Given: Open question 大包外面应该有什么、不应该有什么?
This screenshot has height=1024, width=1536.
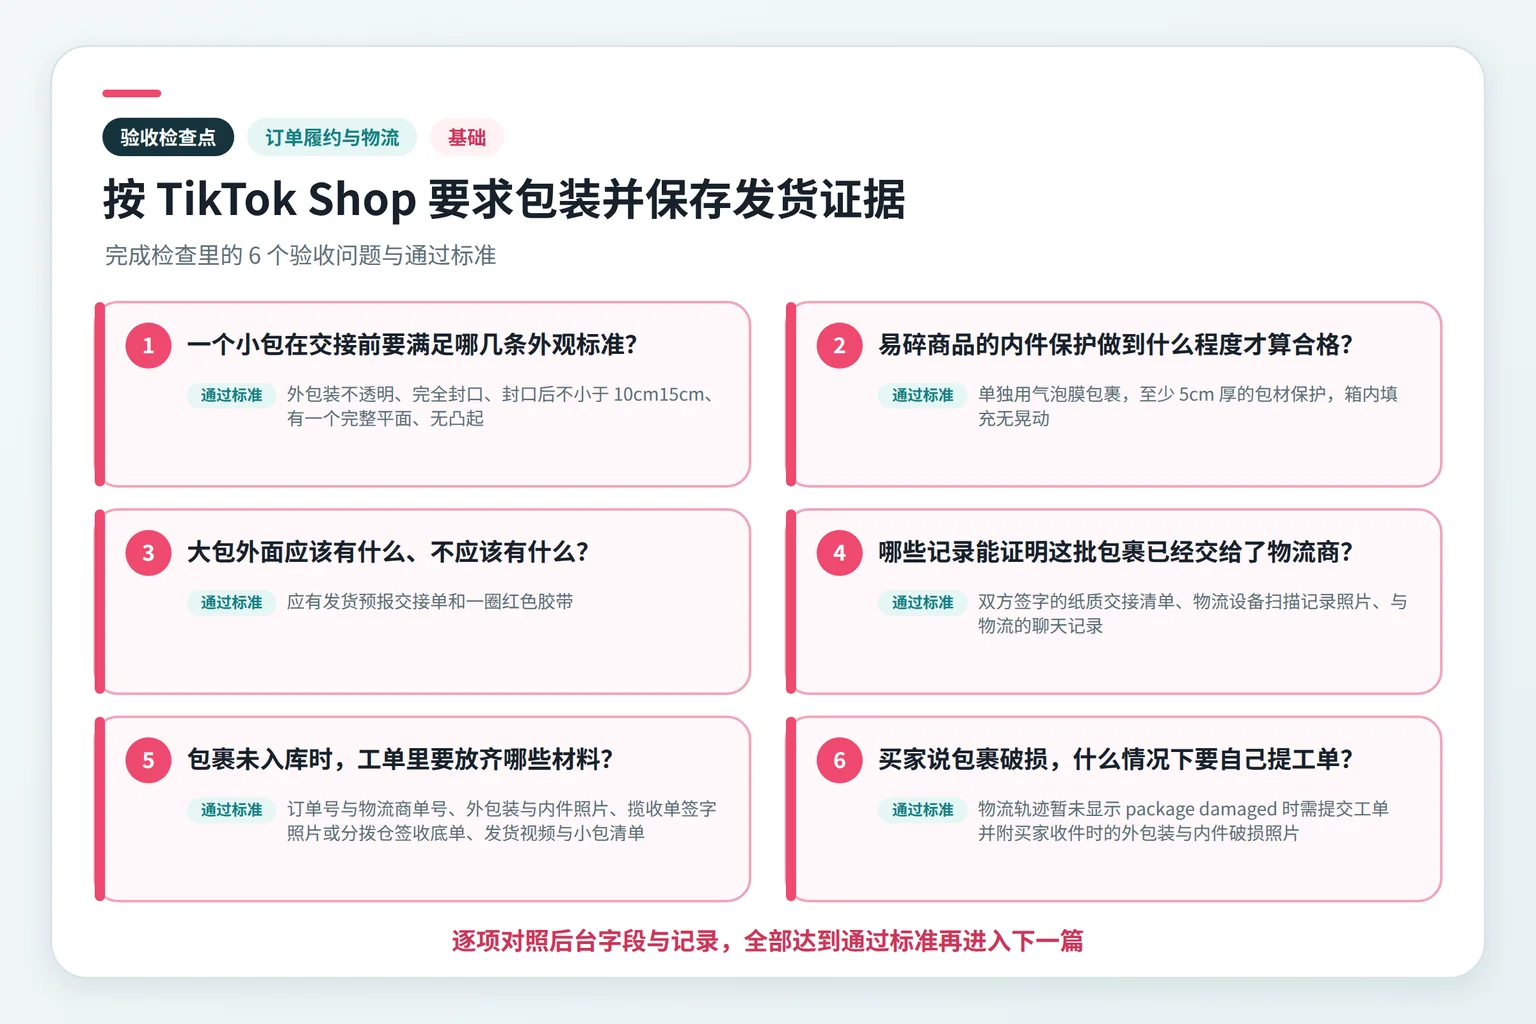Looking at the screenshot, I should 388,552.
